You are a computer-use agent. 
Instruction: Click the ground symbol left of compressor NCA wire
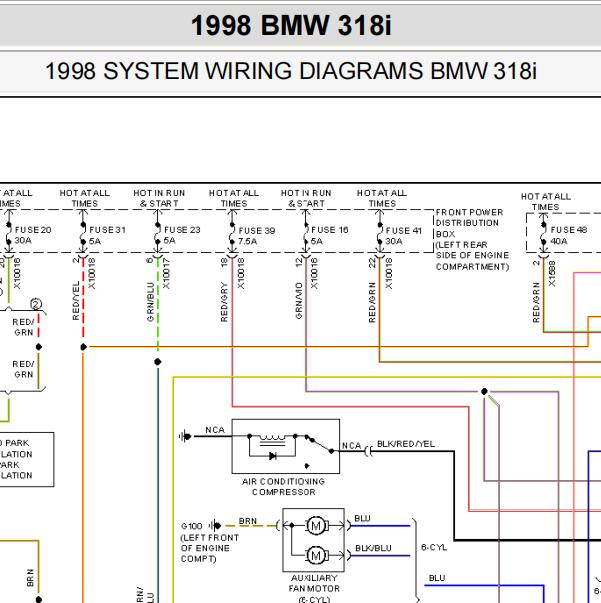[186, 436]
